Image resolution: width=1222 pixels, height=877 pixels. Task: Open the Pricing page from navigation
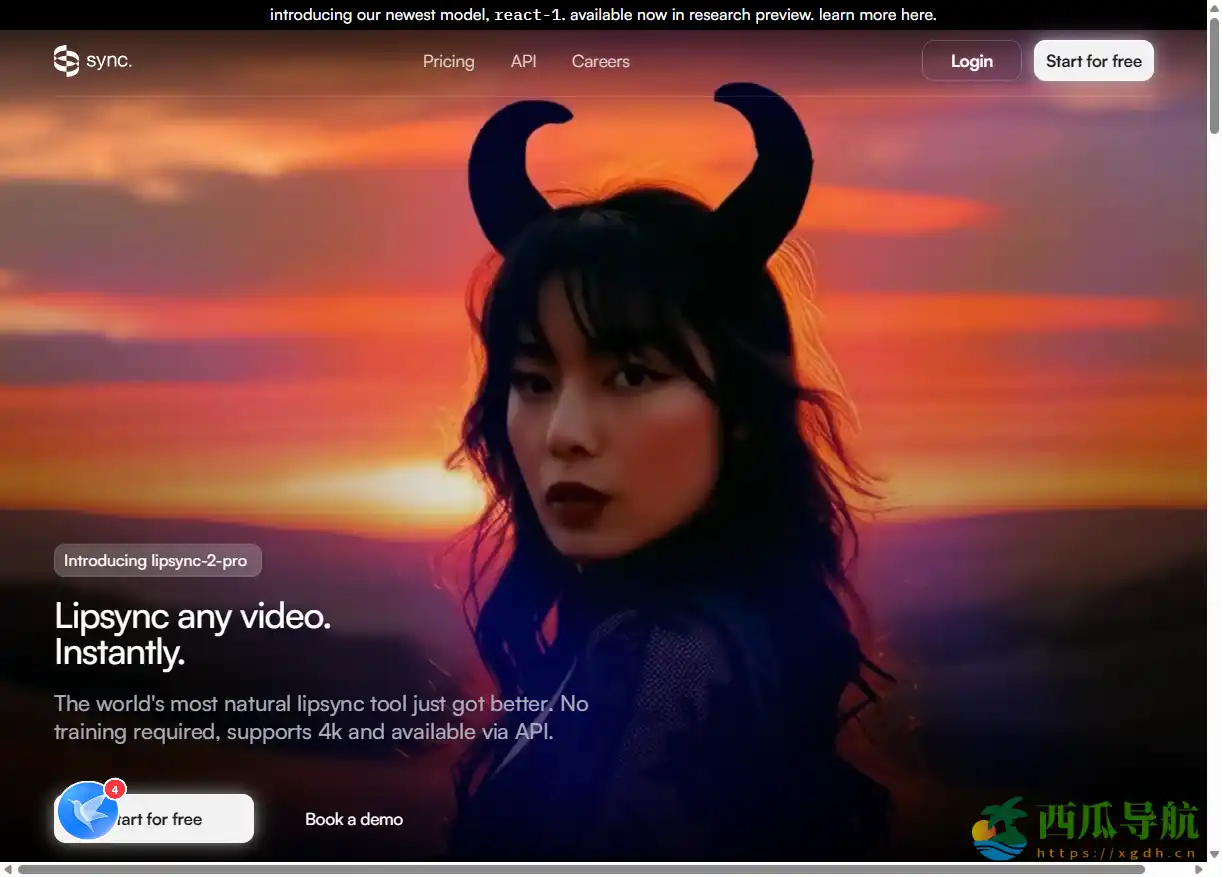click(x=448, y=61)
